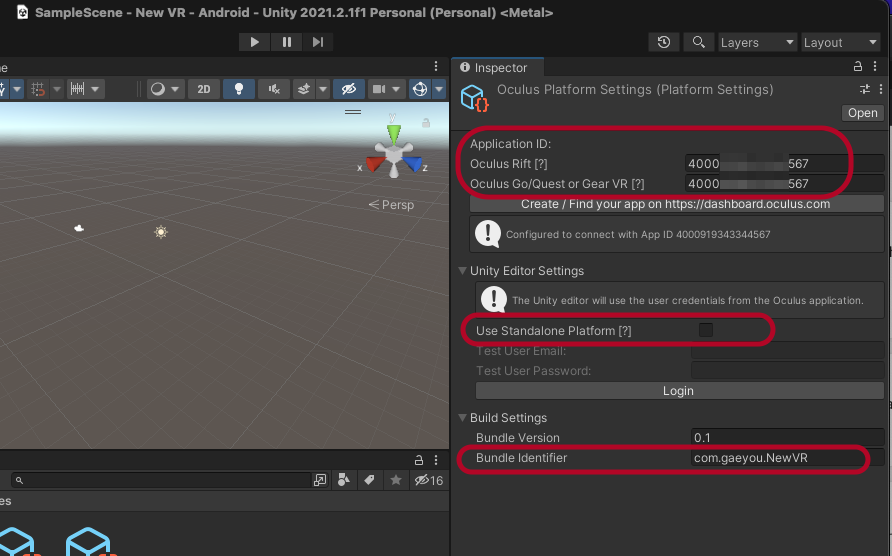Open the Gizmos dropdown arrow
The height and width of the screenshot is (556, 892).
(439, 89)
